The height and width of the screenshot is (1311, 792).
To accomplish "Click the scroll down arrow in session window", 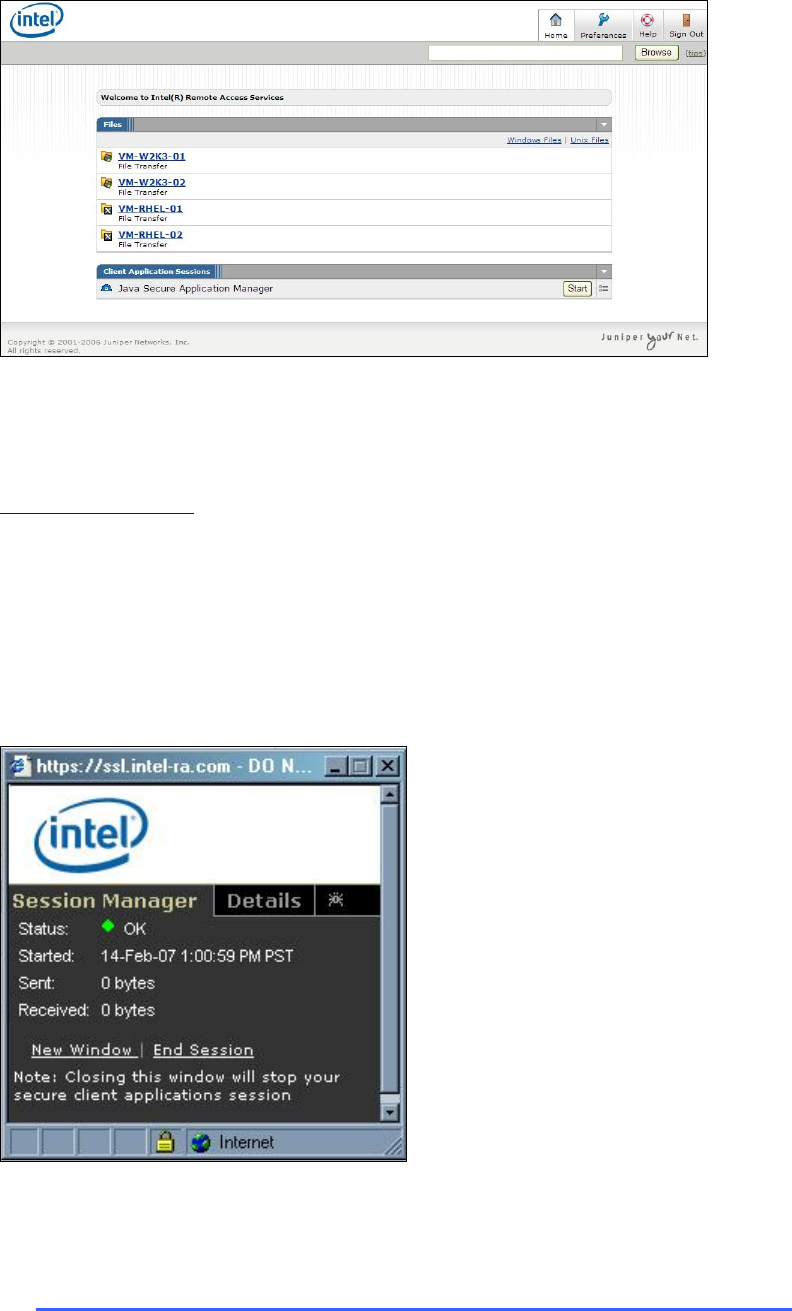I will [390, 1112].
